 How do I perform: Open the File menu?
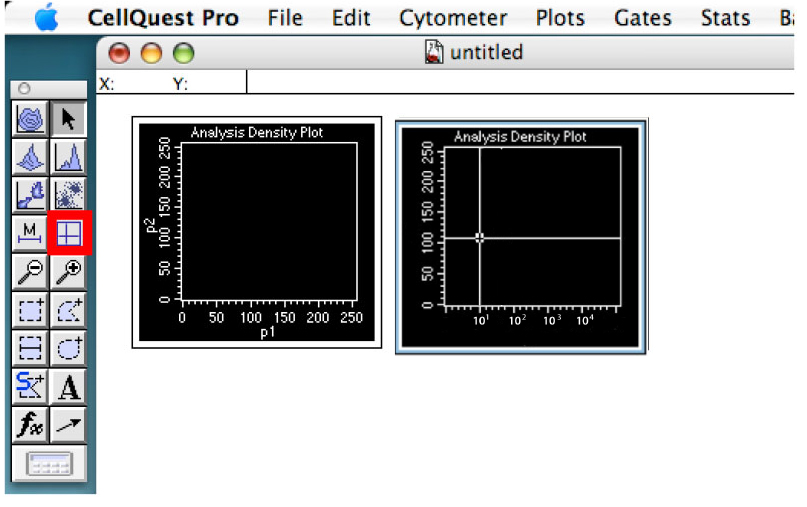[285, 18]
